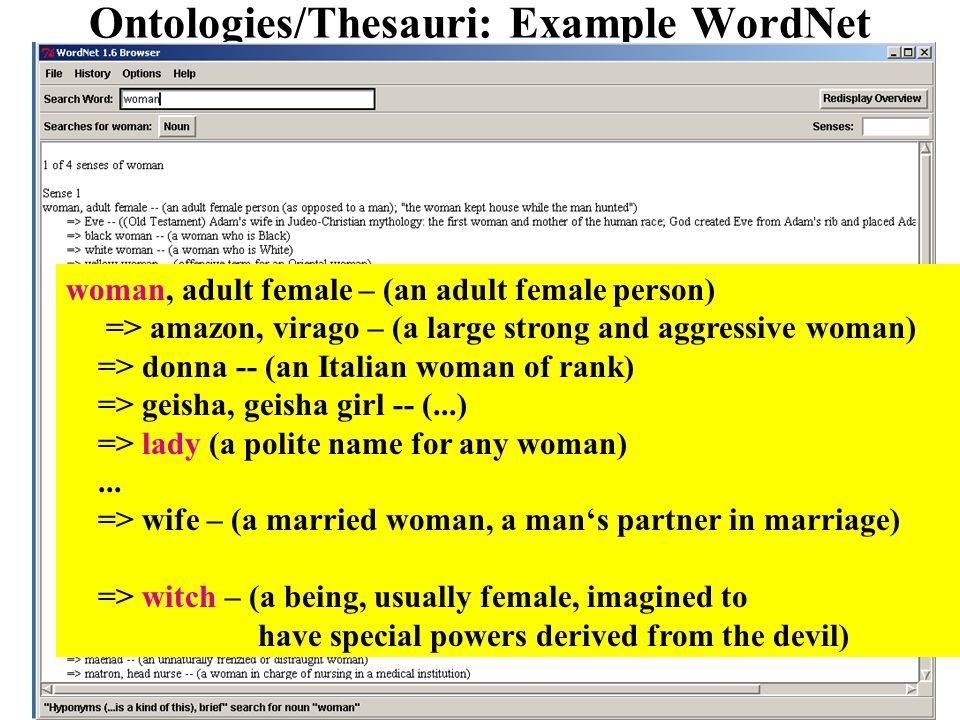Click the Senses input field

tap(895, 127)
